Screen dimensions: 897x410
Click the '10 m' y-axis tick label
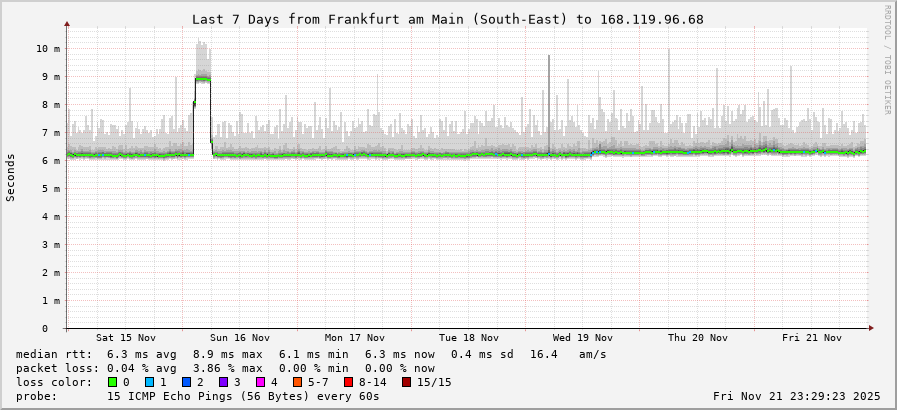pos(48,48)
